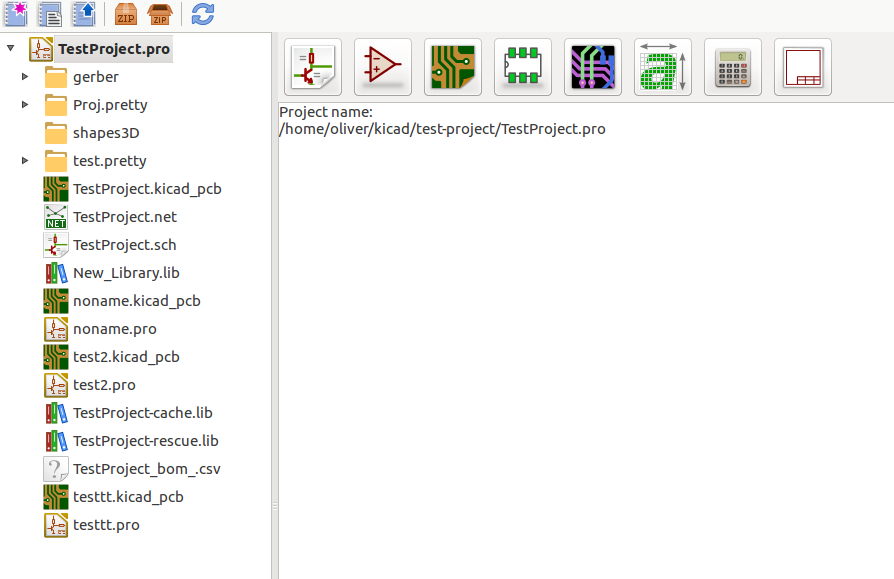Open the PCB calculator button

click(733, 67)
